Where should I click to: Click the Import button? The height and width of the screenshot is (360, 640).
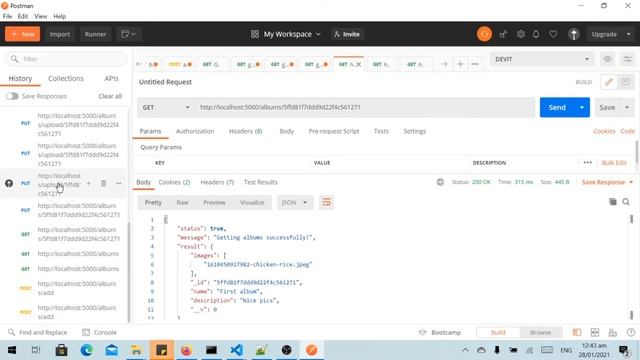pyautogui.click(x=60, y=34)
